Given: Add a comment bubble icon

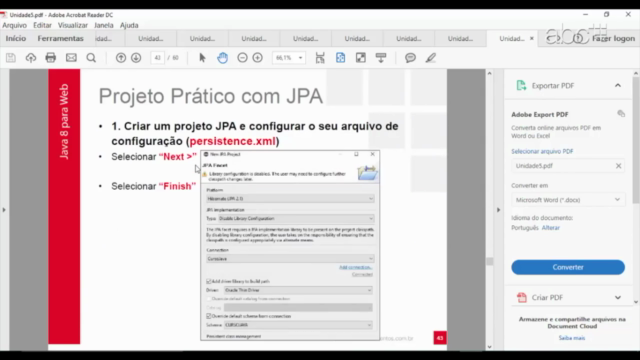Looking at the screenshot, I should tap(410, 58).
